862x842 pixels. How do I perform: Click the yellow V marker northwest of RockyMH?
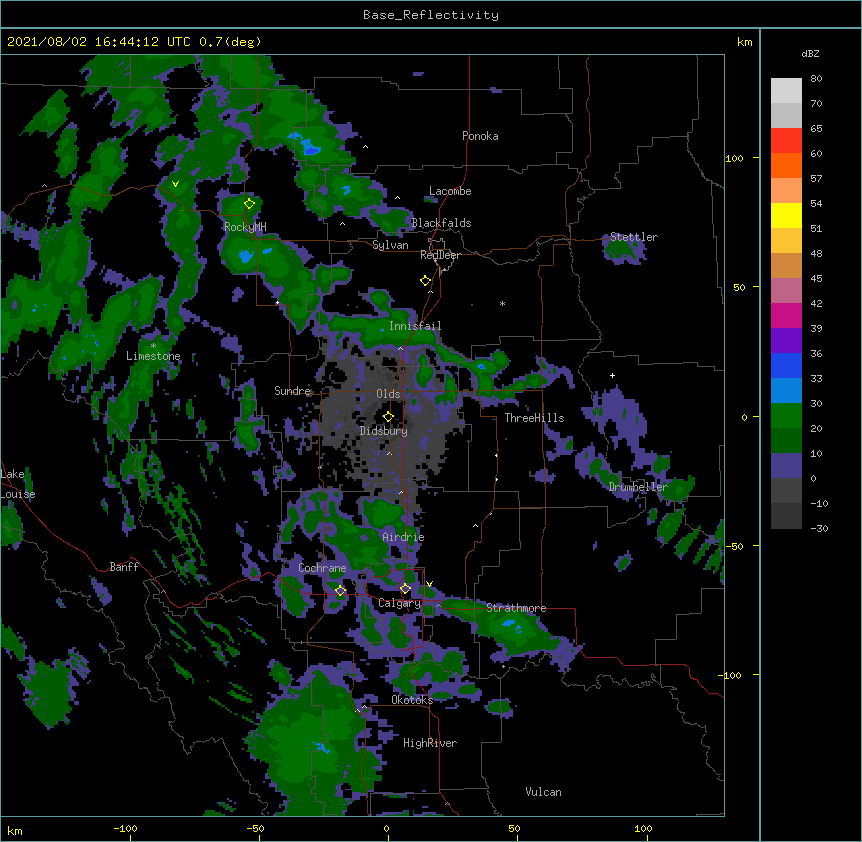[x=175, y=184]
